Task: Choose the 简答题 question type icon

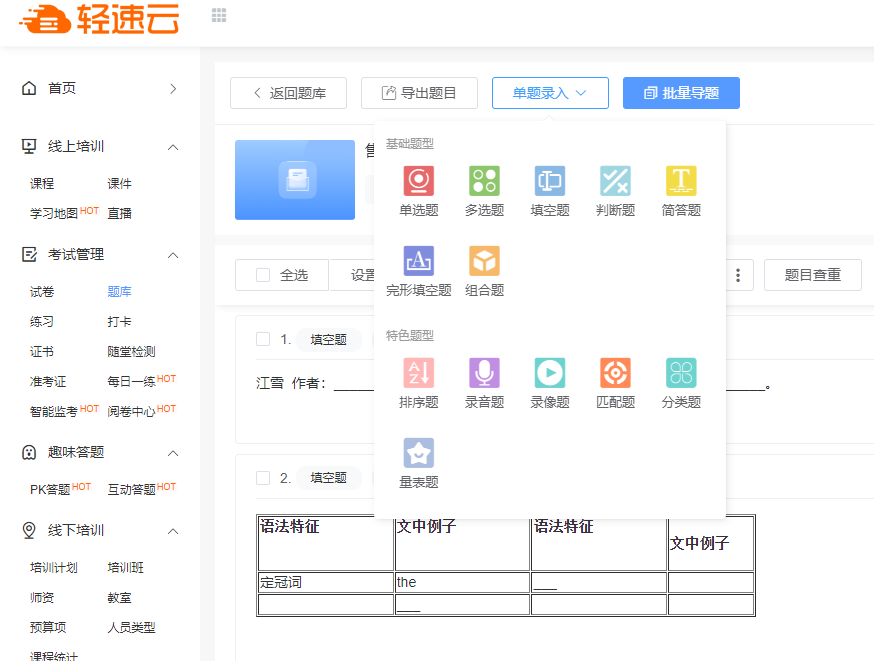Action: coord(681,181)
